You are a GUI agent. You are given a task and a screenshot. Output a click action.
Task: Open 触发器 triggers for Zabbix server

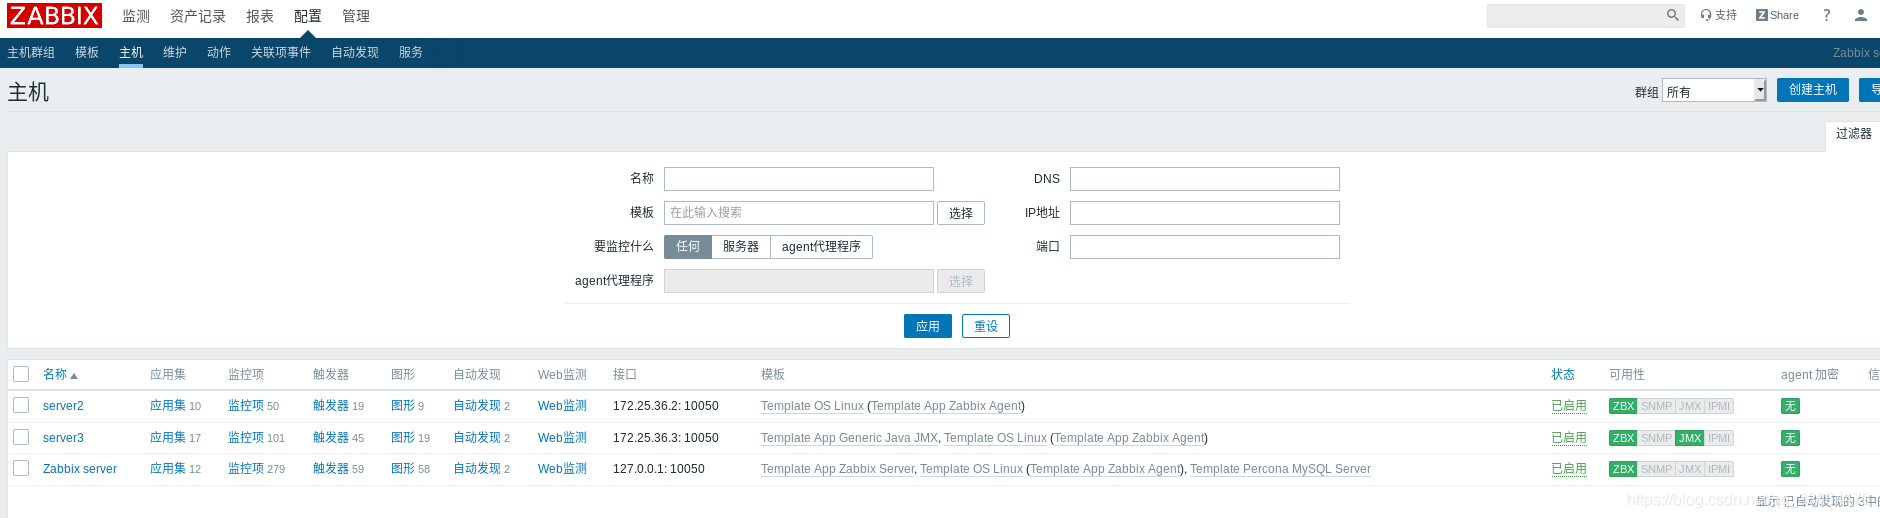(331, 469)
